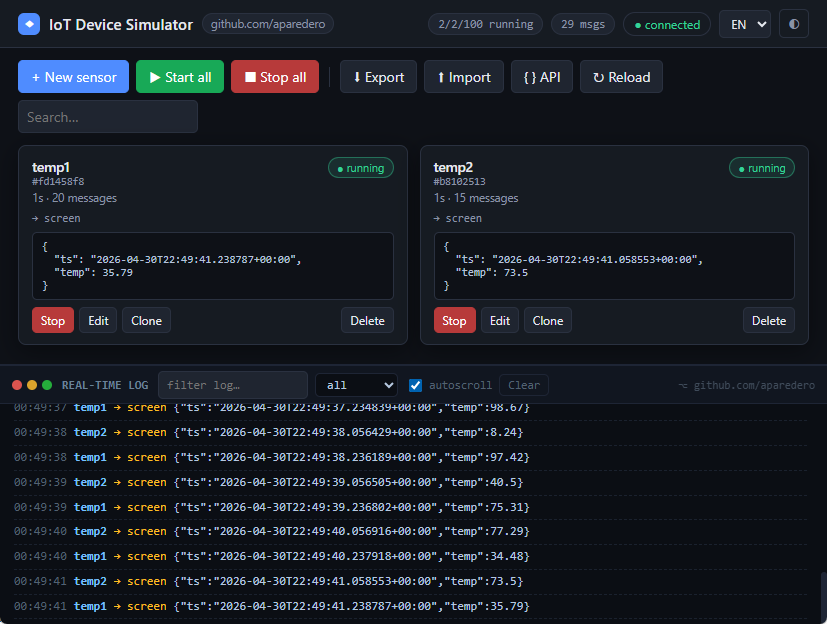
Task: Open the EN language dropdown
Action: [x=745, y=24]
